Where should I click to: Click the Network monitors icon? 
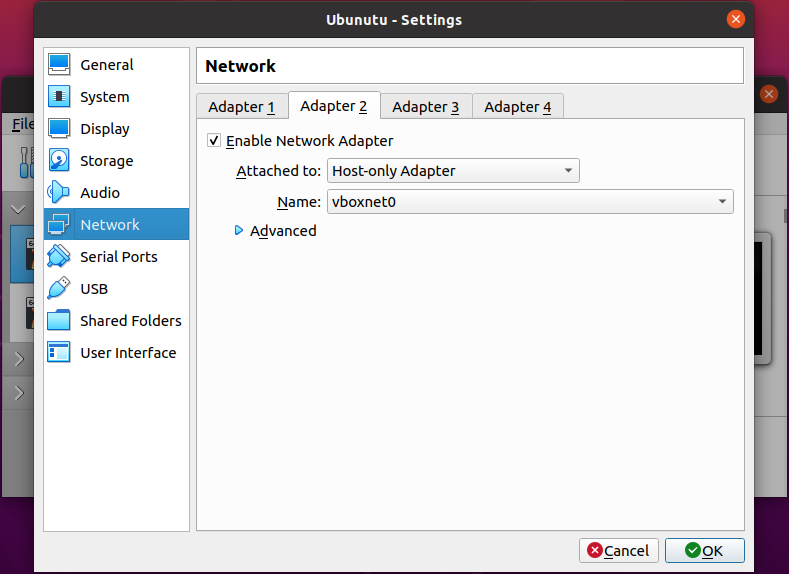59,224
